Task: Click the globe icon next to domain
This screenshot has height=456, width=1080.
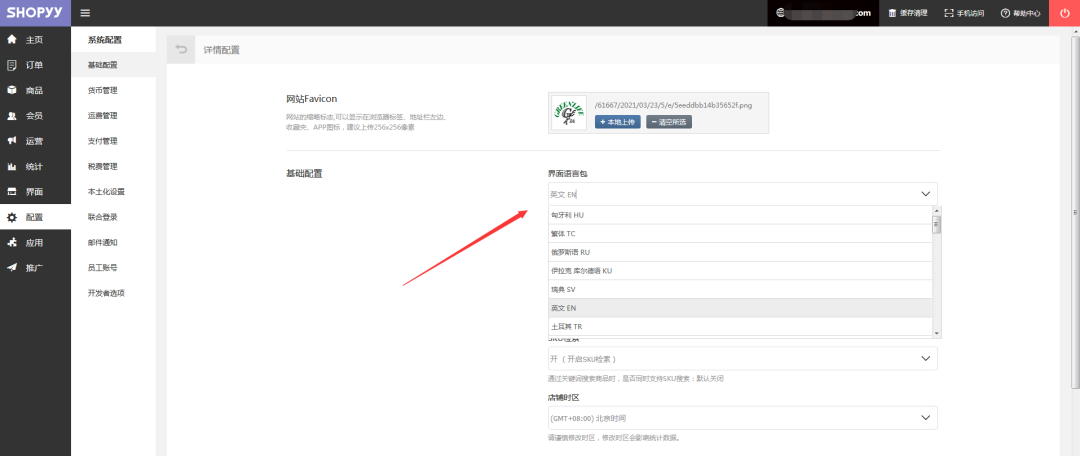Action: coord(781,12)
